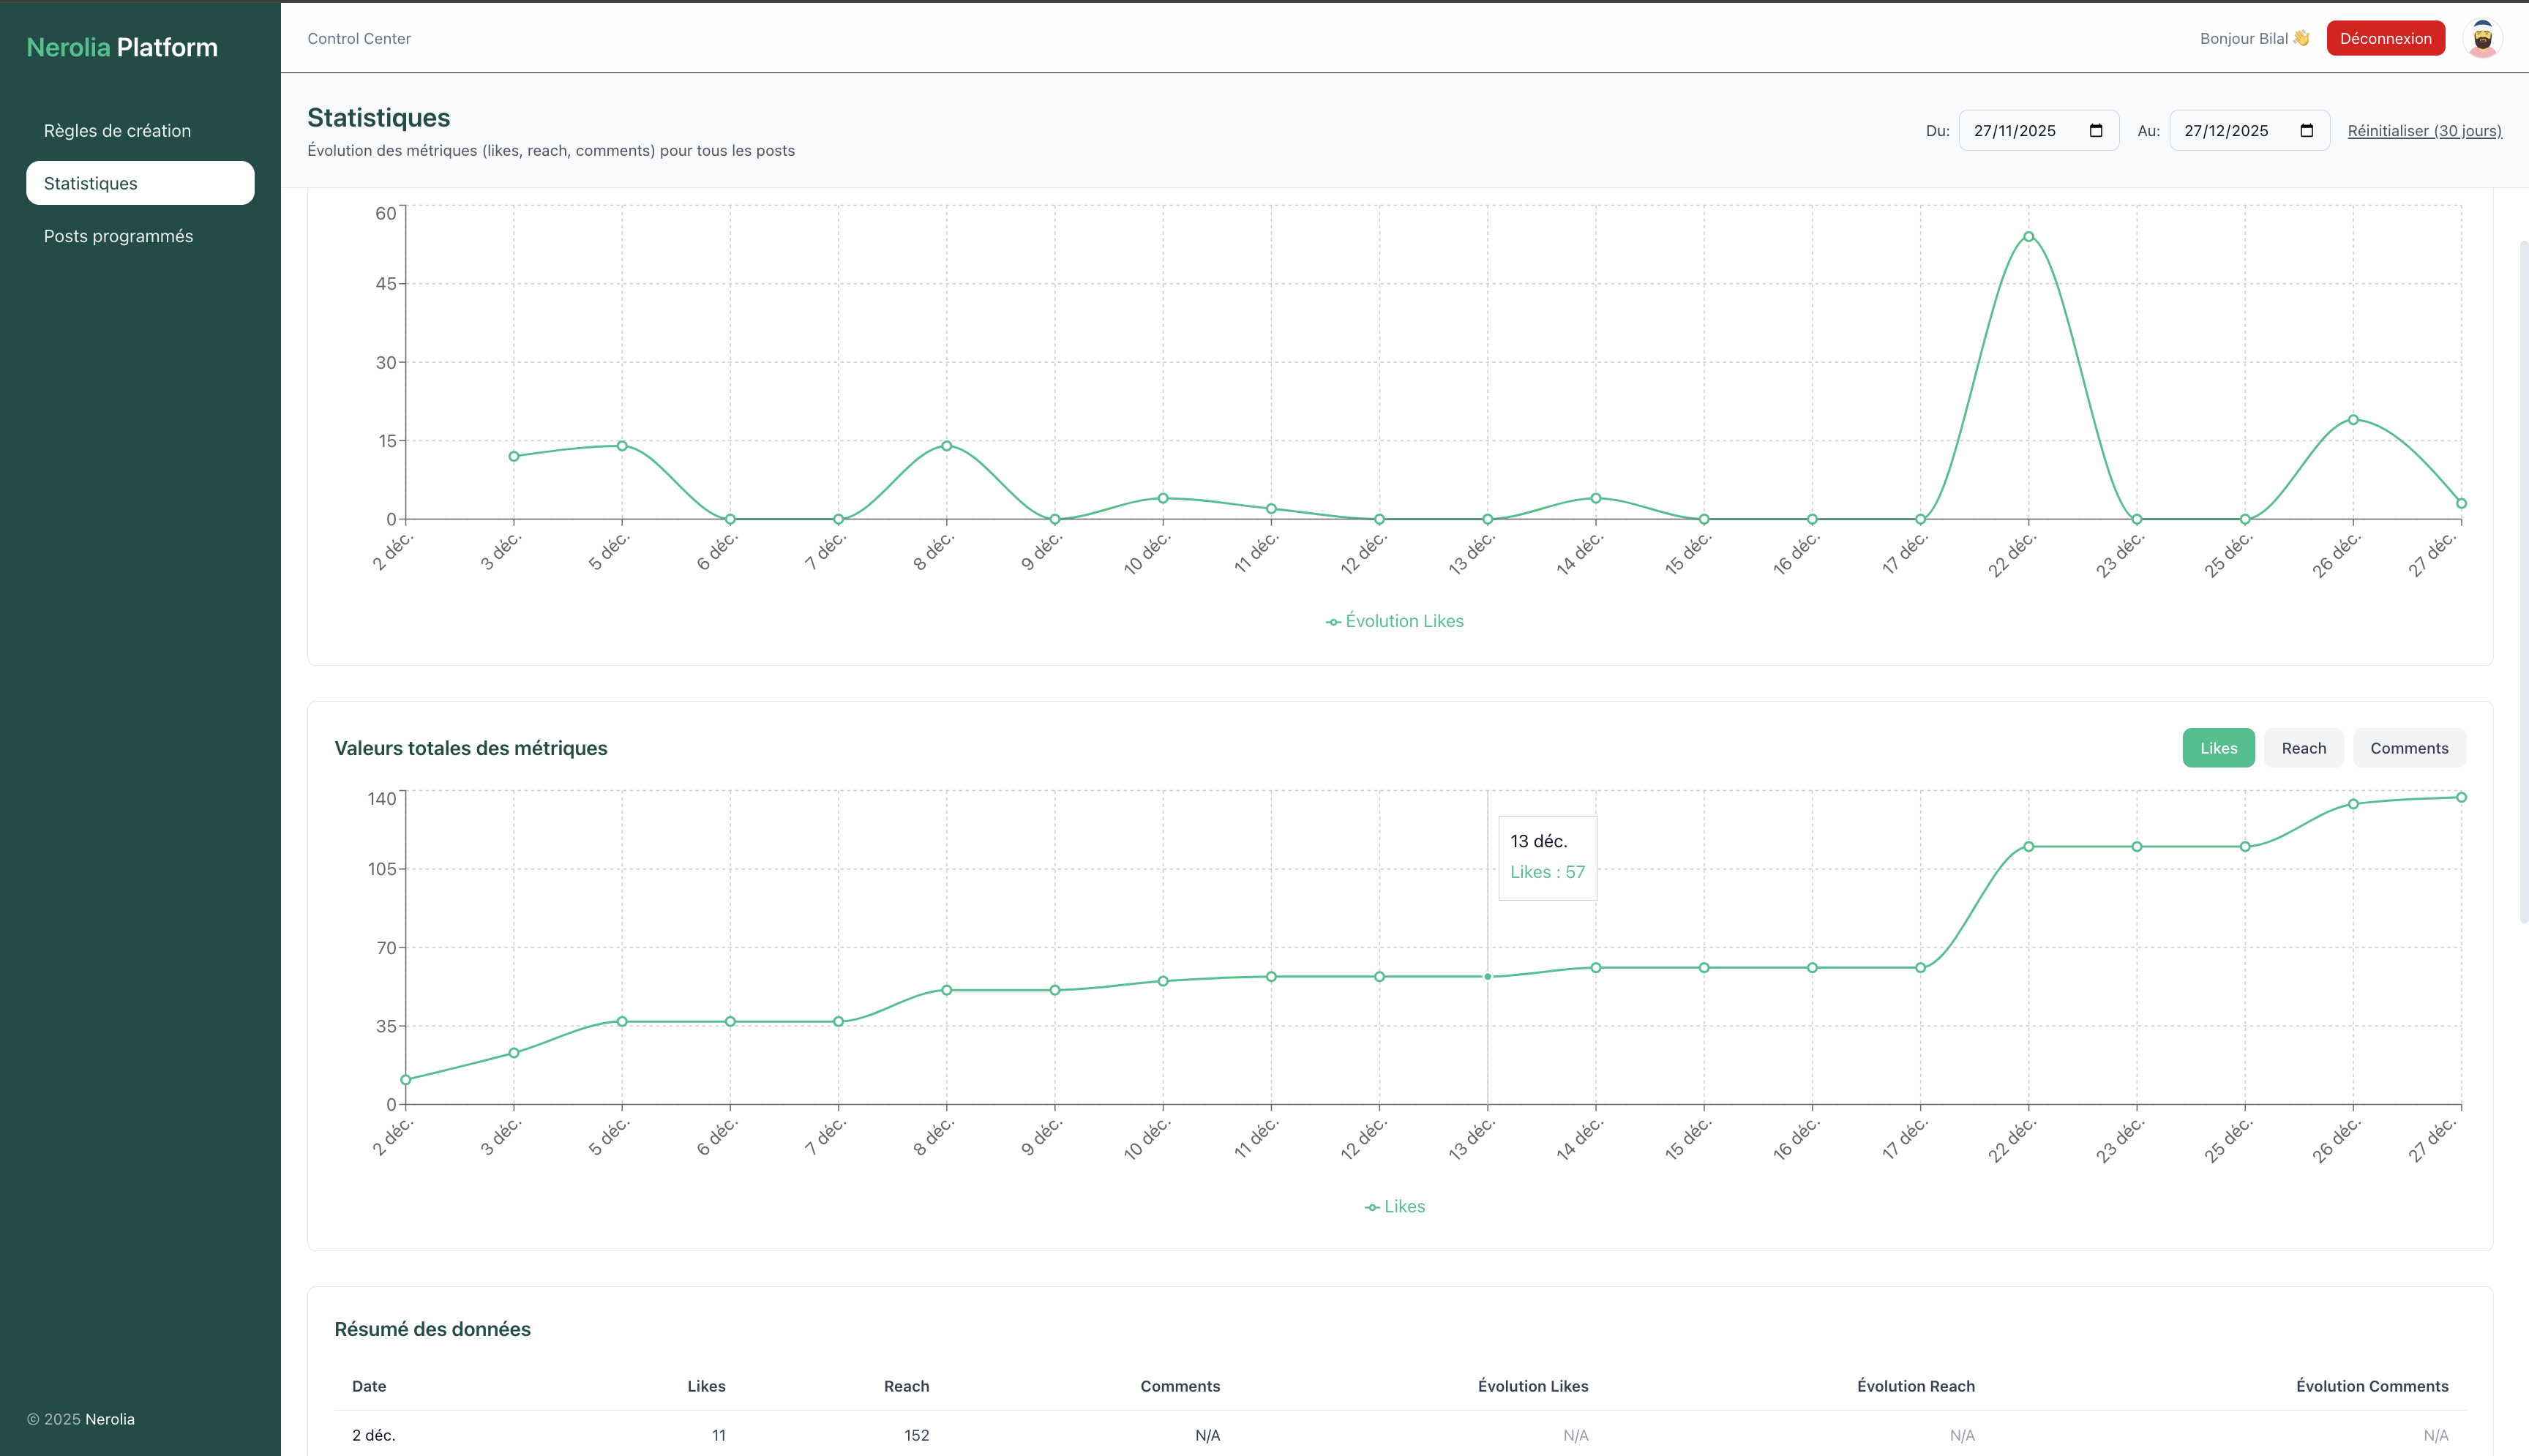The image size is (2529, 1456).
Task: Click the Likes legend marker icon
Action: click(x=1371, y=1207)
